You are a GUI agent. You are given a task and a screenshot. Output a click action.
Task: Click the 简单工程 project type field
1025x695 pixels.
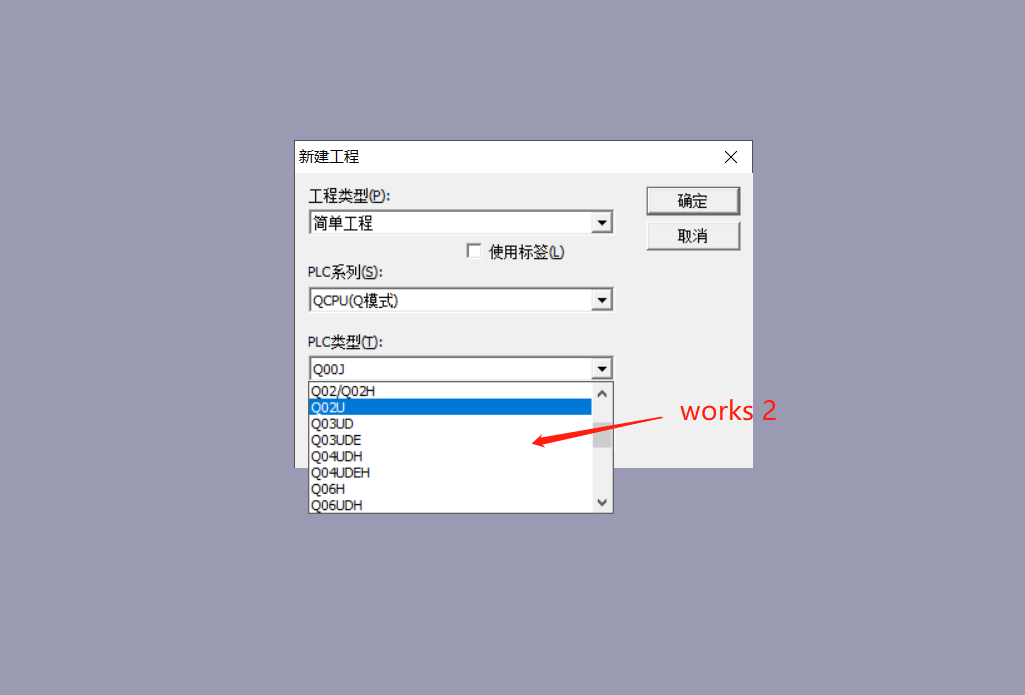click(451, 223)
